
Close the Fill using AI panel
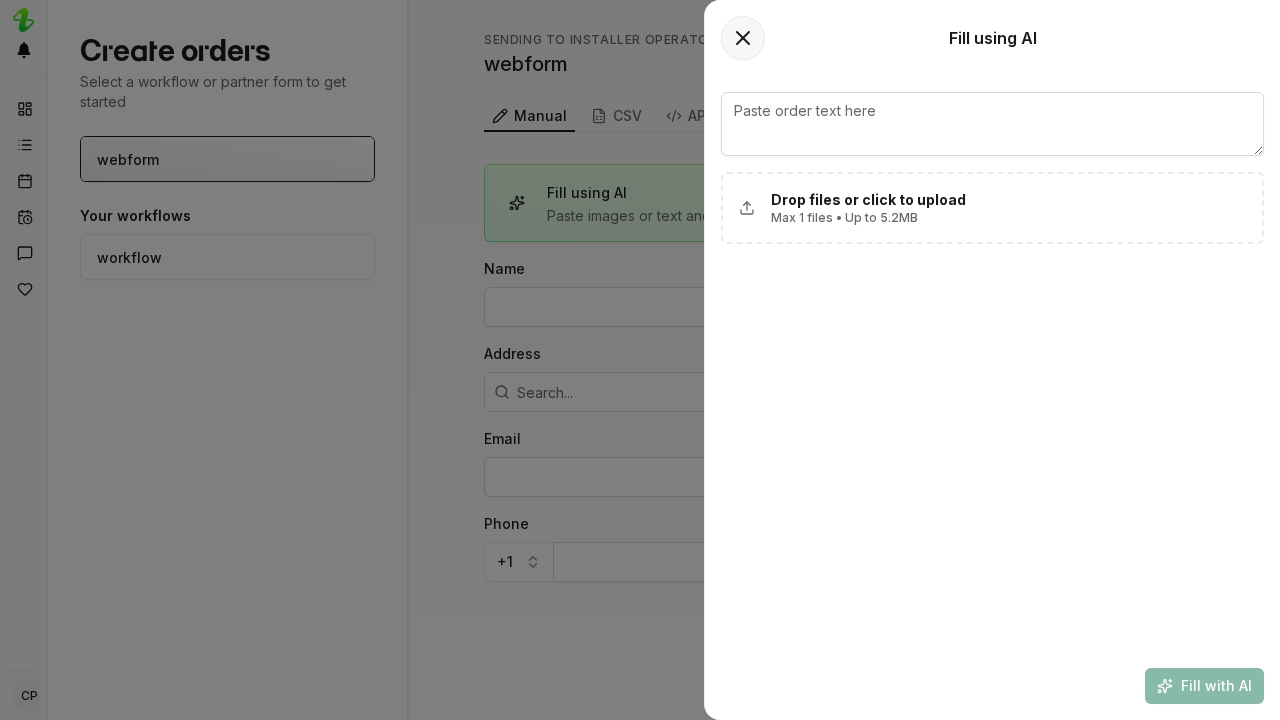(x=743, y=38)
